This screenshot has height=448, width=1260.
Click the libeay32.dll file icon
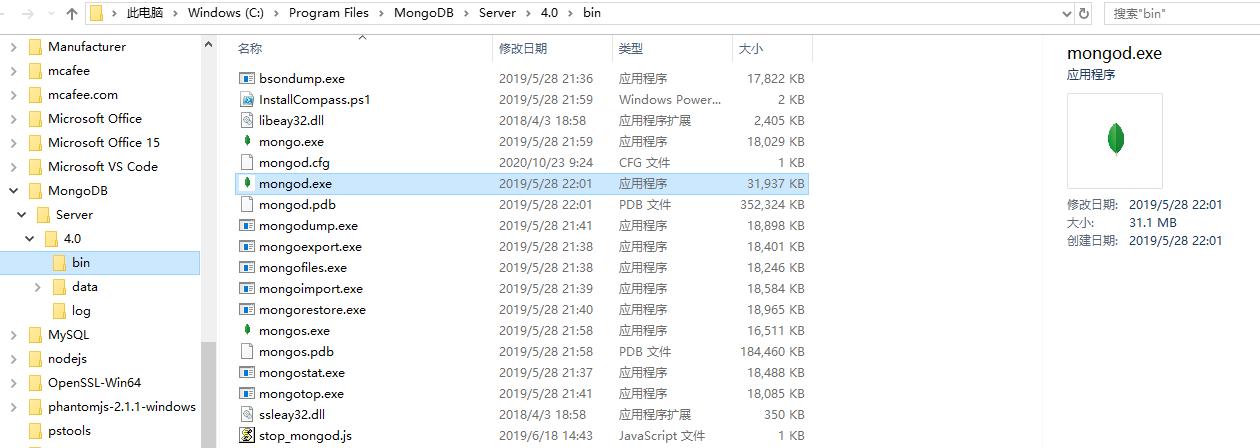[x=248, y=120]
